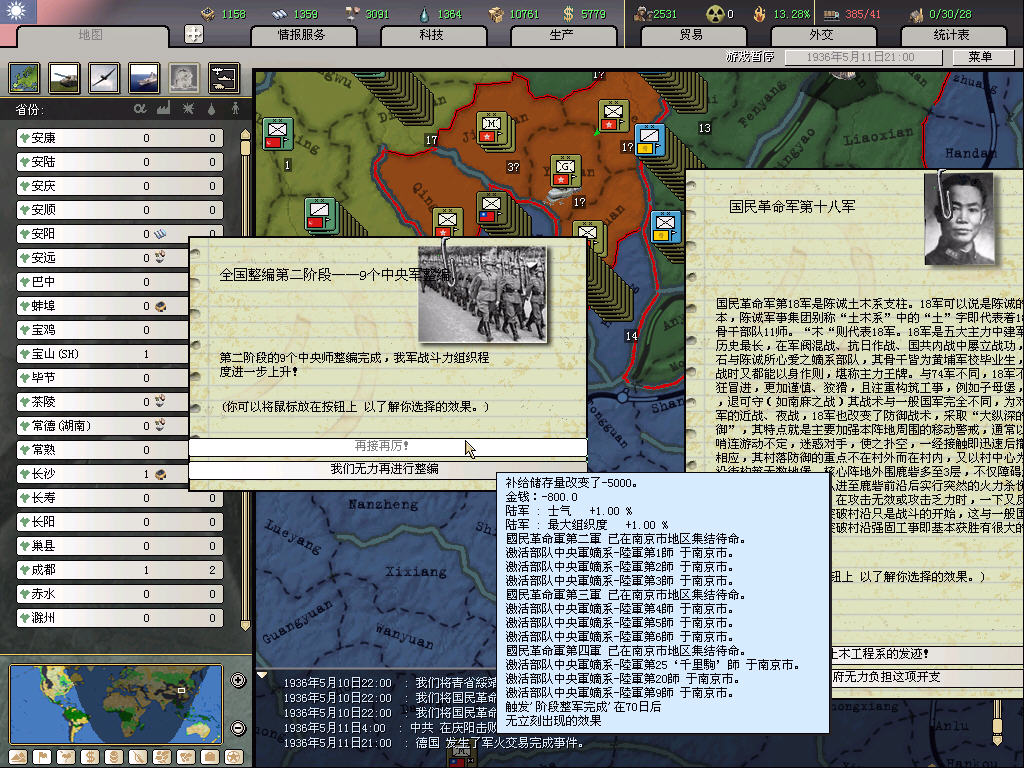Choose the 再接再厉! event option
1024x768 pixels.
click(387, 446)
